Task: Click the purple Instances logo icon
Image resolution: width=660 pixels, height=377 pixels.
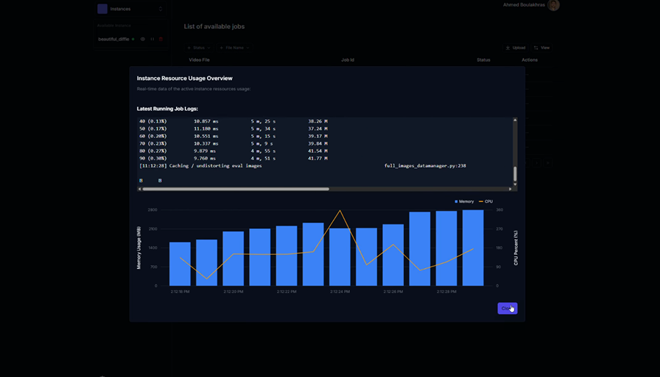Action: (102, 9)
